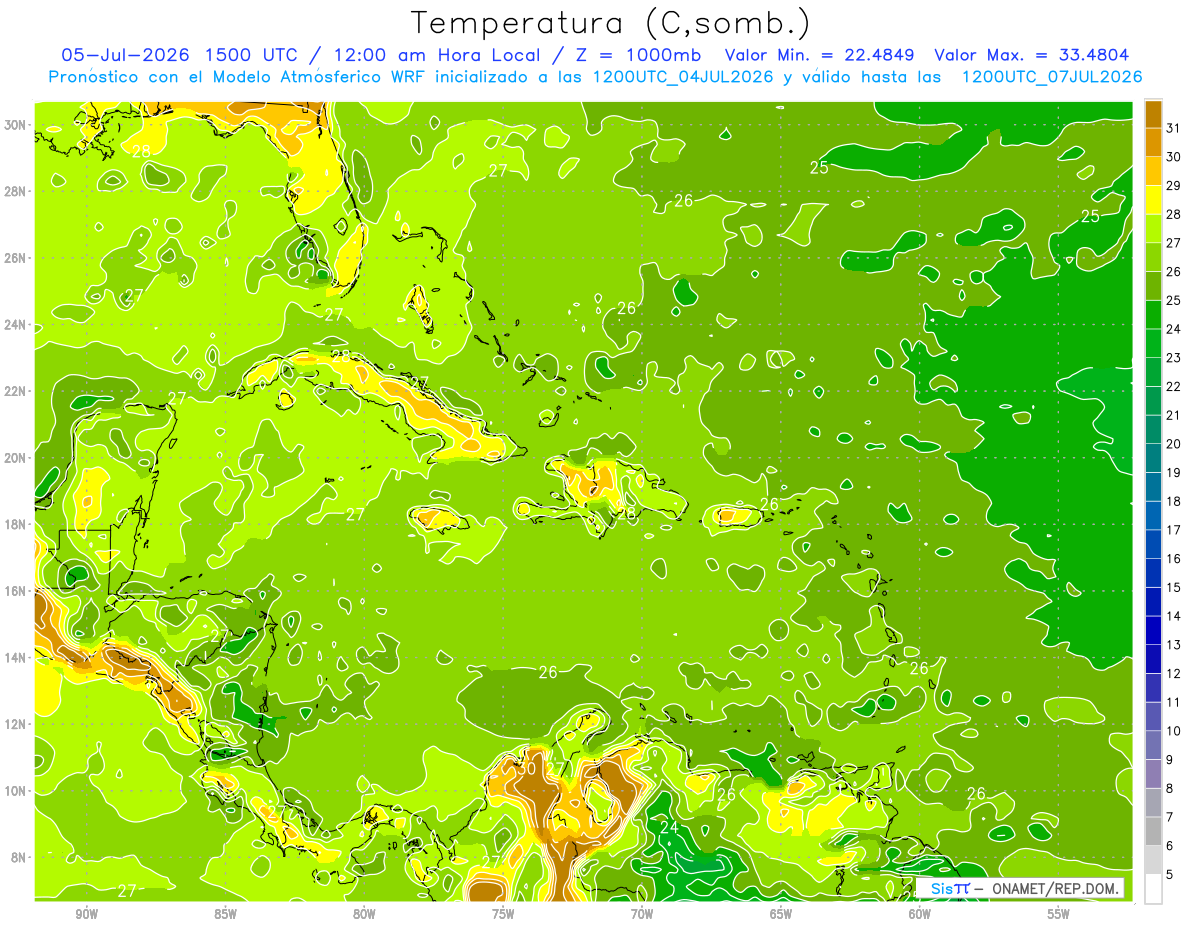Click legend value 19
The height and width of the screenshot is (927, 1200).
(1174, 472)
